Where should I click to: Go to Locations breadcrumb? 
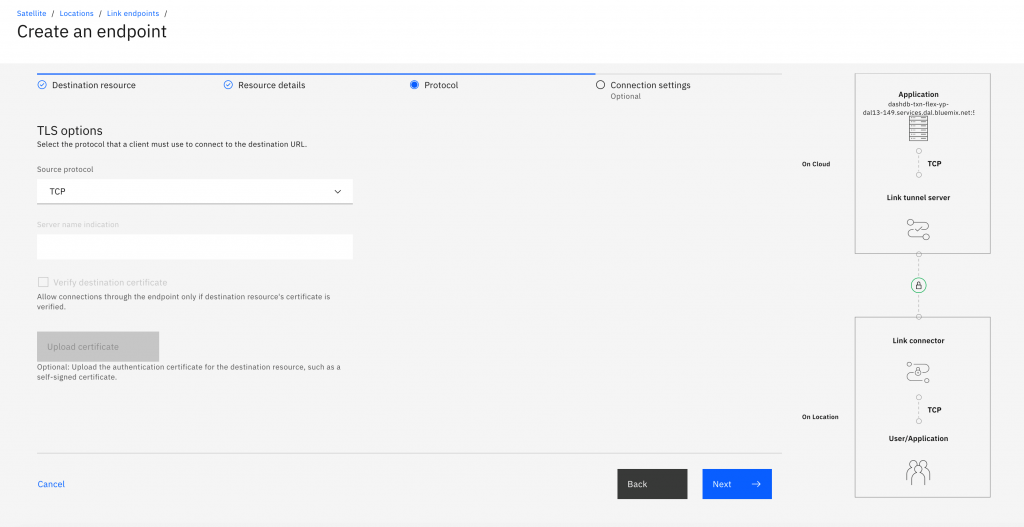tap(76, 13)
